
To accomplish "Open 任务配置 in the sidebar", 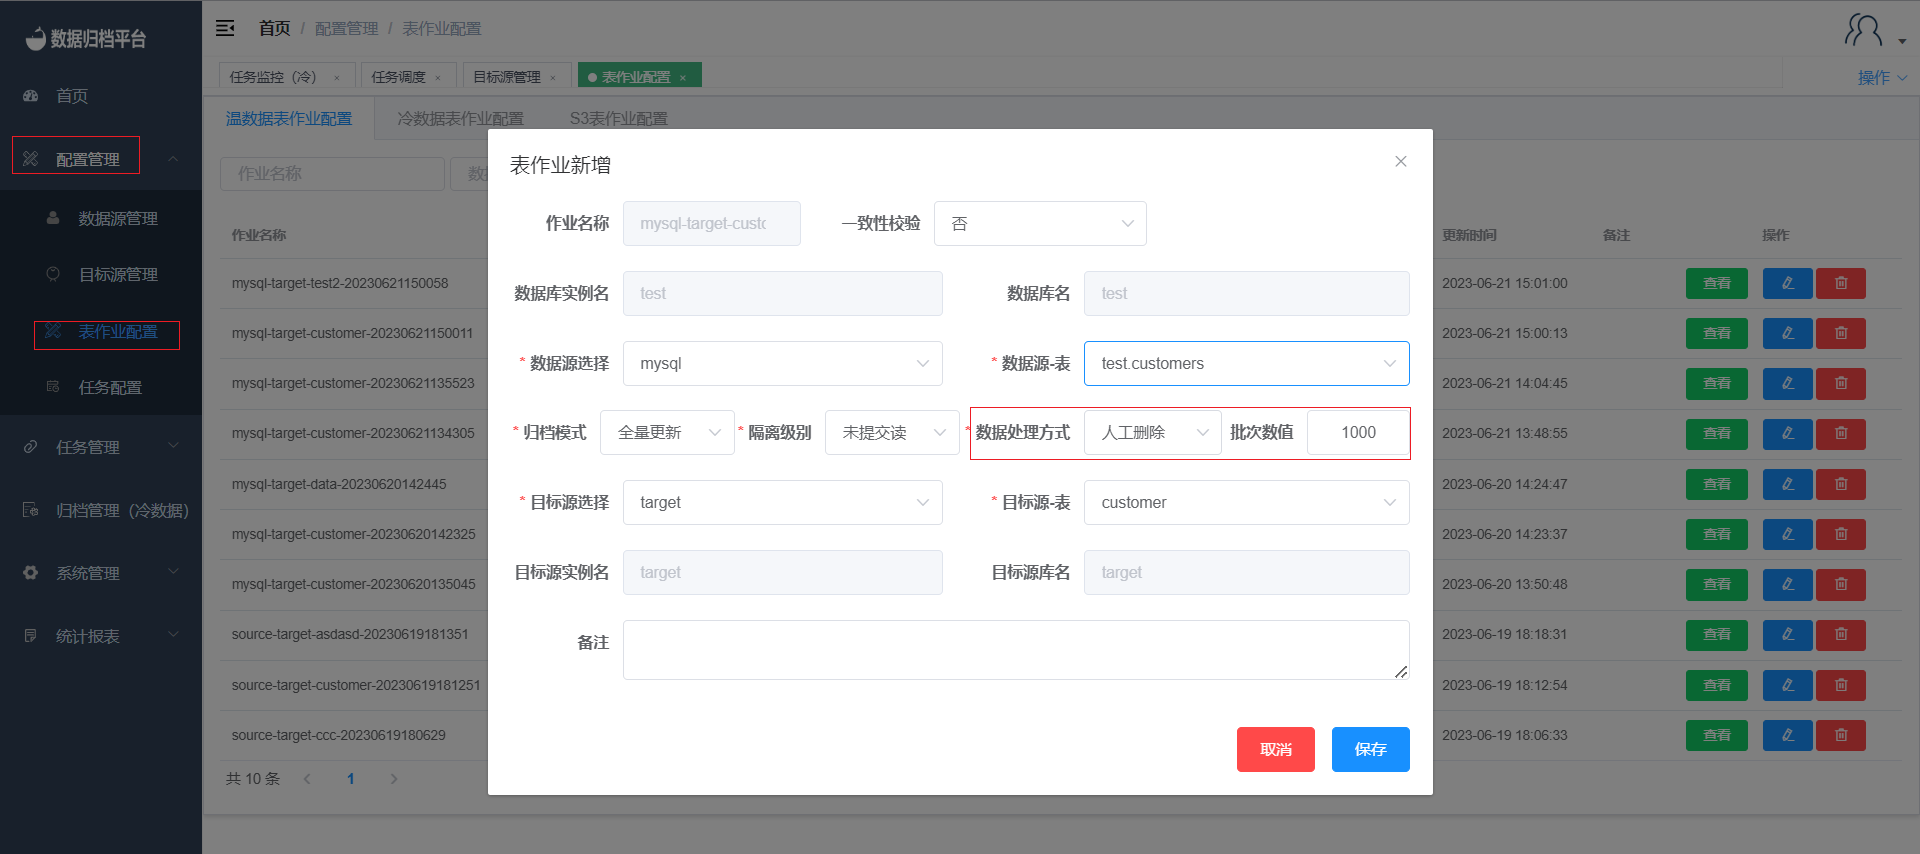I will point(101,388).
